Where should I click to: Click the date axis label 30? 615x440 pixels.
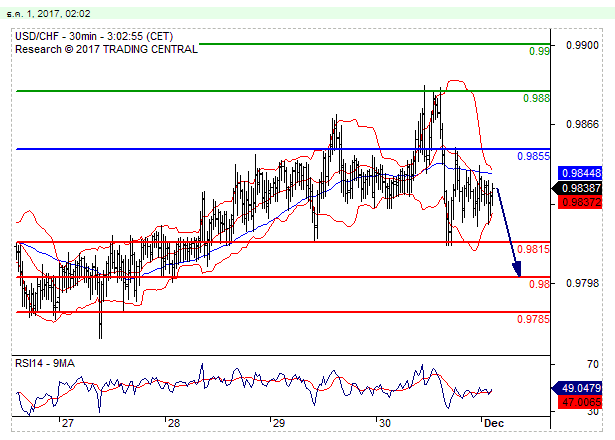click(x=385, y=423)
